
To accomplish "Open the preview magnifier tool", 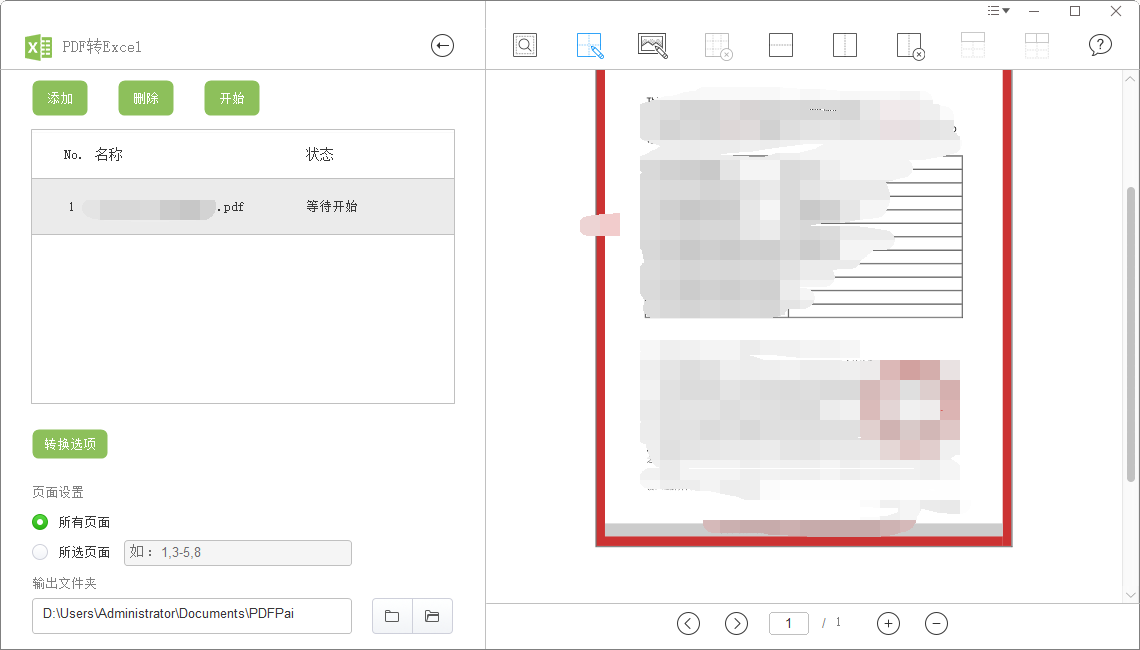I will click(525, 44).
